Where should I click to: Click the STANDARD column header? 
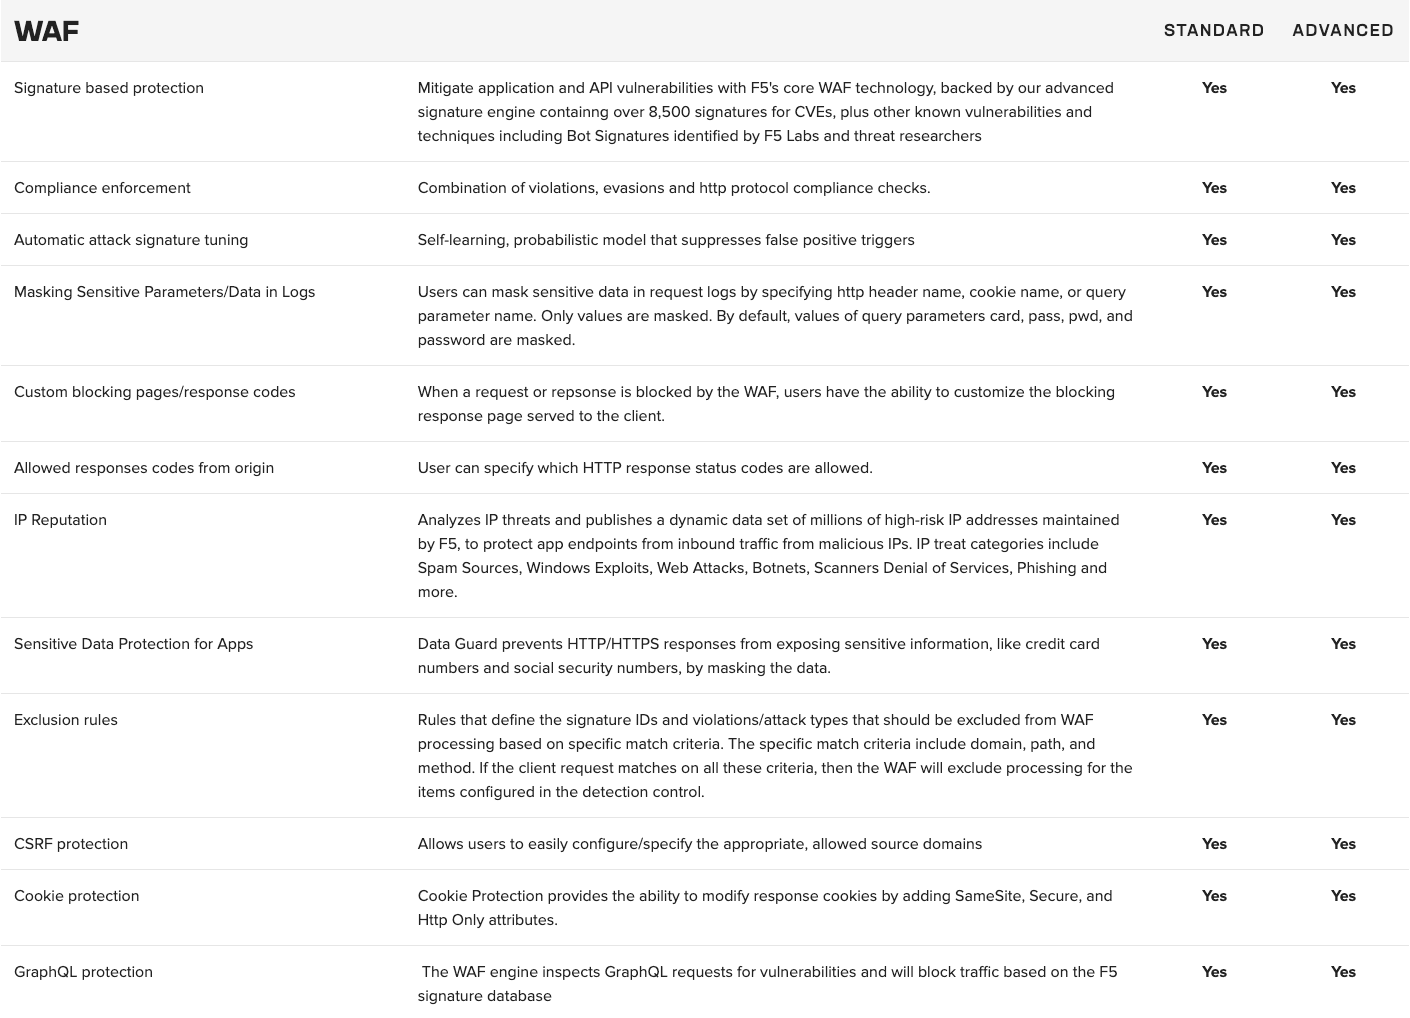[x=1213, y=31]
